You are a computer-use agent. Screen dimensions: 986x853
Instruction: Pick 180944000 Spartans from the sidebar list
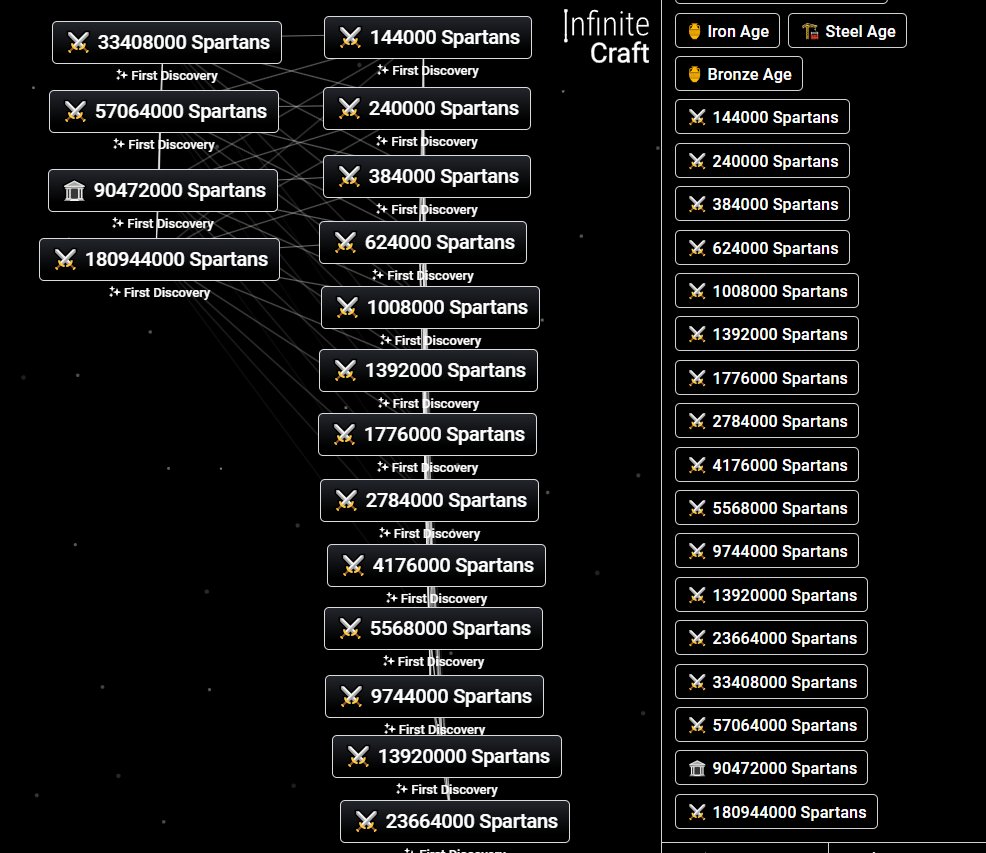[x=776, y=812]
